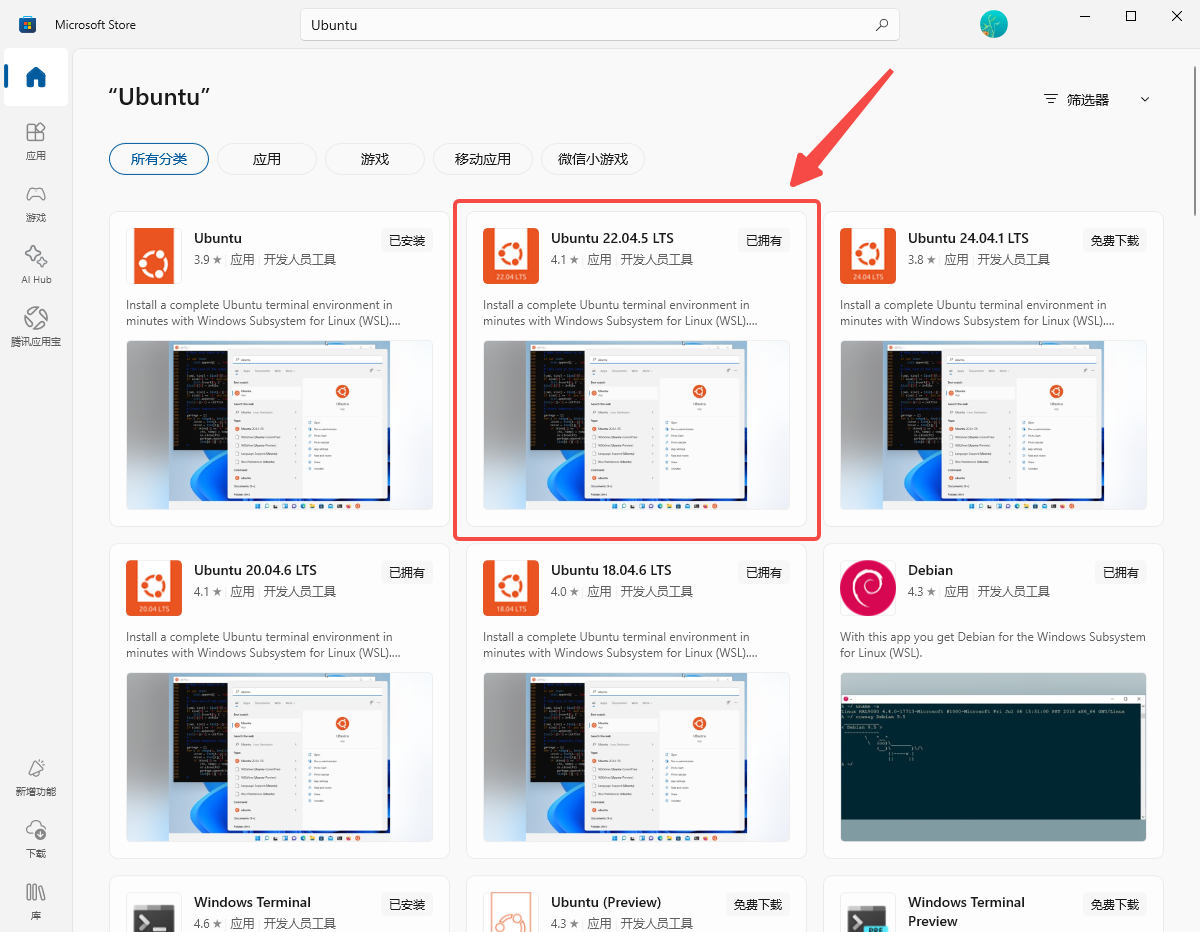Open the 游戏 (Gaming) sidebar section

[36, 203]
